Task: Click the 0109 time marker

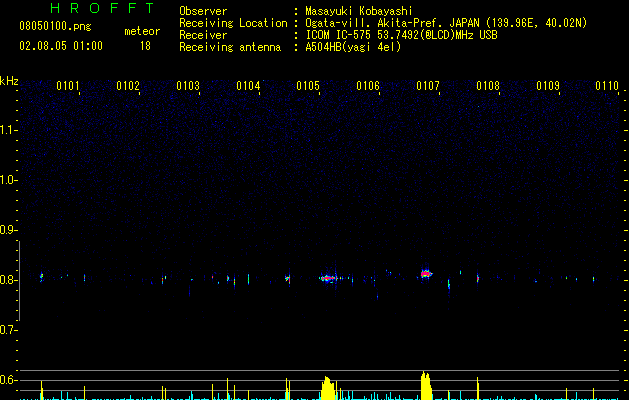Action: click(548, 86)
